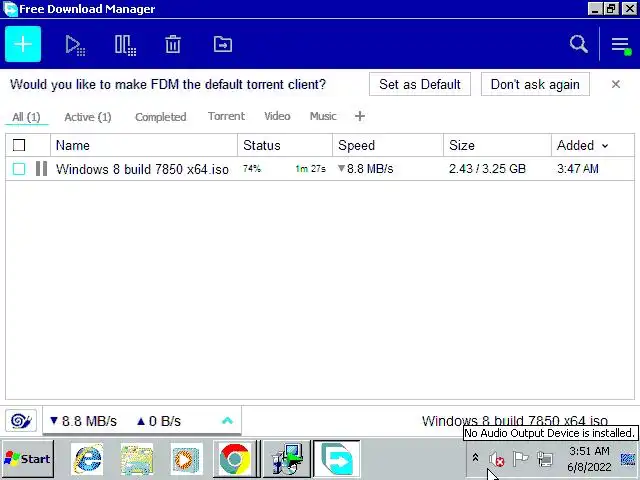Switch to the All (1) tab
The image size is (640, 480).
click(x=27, y=117)
